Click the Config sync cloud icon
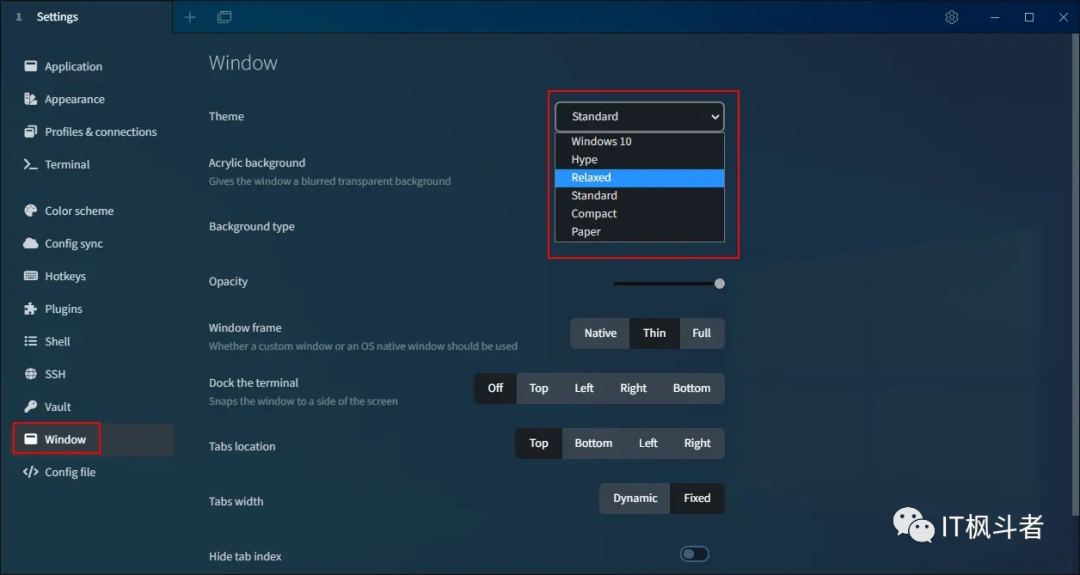 pyautogui.click(x=30, y=243)
